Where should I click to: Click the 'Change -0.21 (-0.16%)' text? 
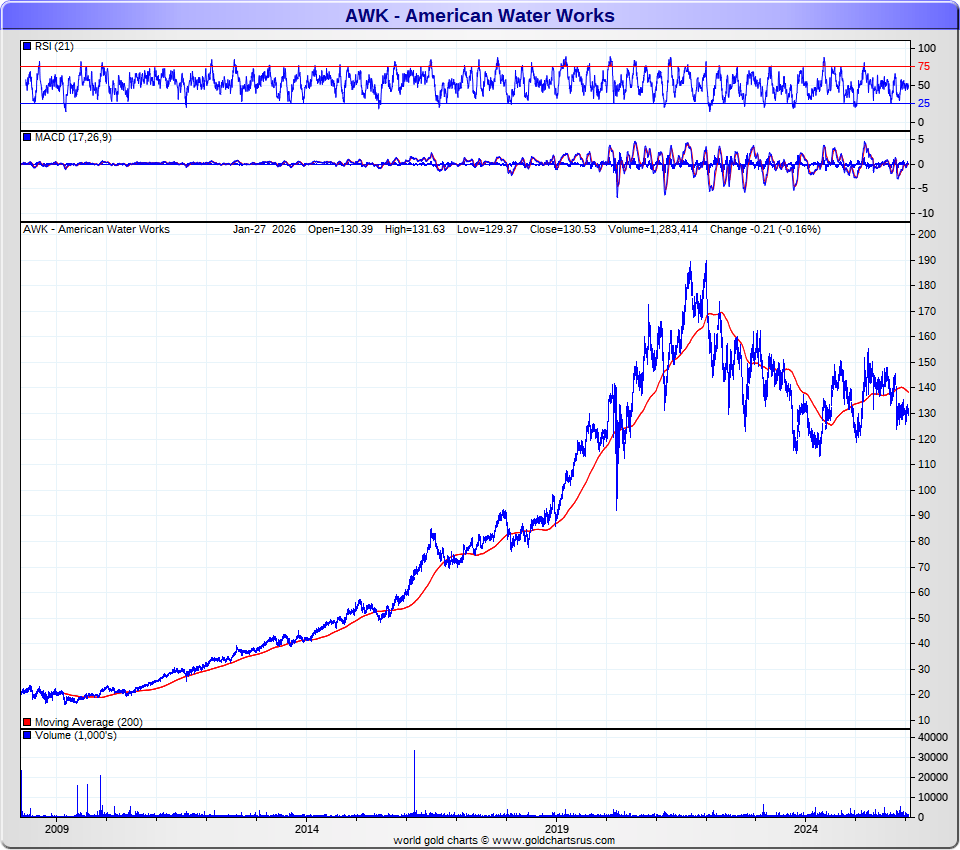point(765,229)
